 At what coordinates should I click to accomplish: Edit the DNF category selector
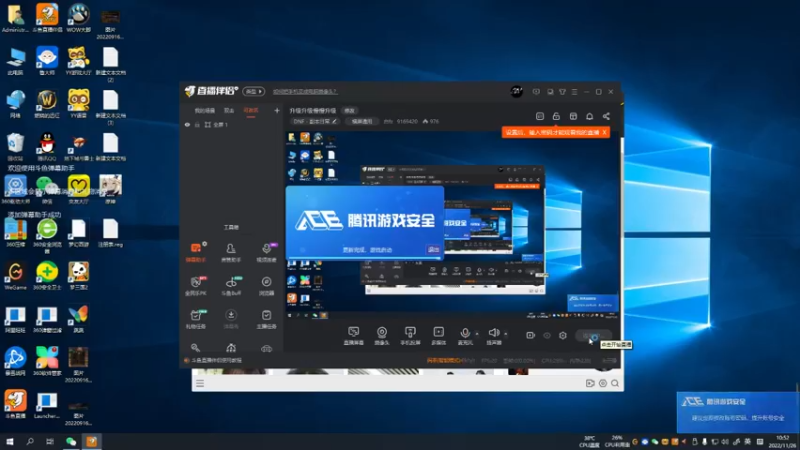tap(315, 121)
